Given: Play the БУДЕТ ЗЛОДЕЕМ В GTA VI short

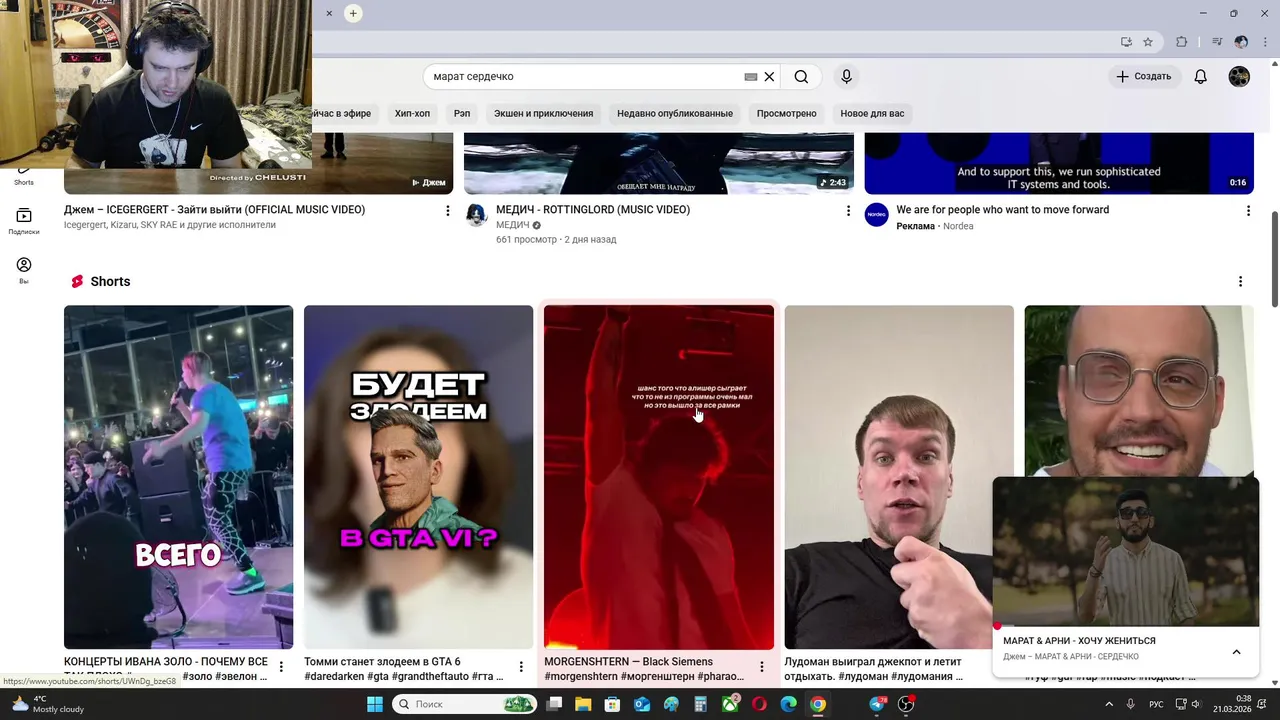Looking at the screenshot, I should [x=418, y=477].
